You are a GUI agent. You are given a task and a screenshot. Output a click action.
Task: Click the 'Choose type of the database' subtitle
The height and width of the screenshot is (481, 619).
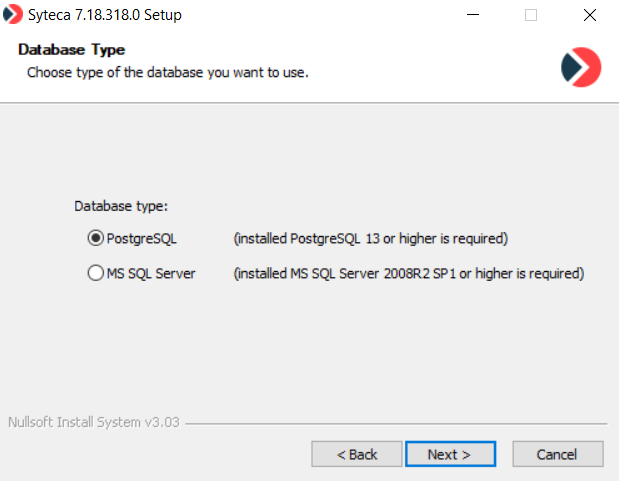tap(167, 72)
